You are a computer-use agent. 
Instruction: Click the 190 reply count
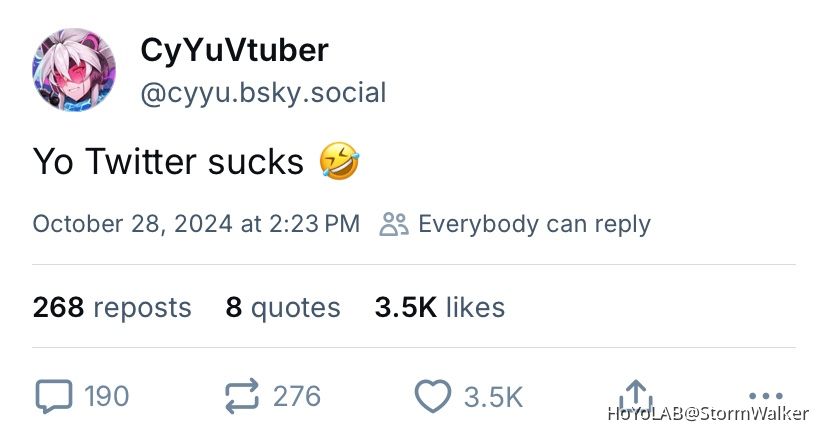tap(107, 397)
